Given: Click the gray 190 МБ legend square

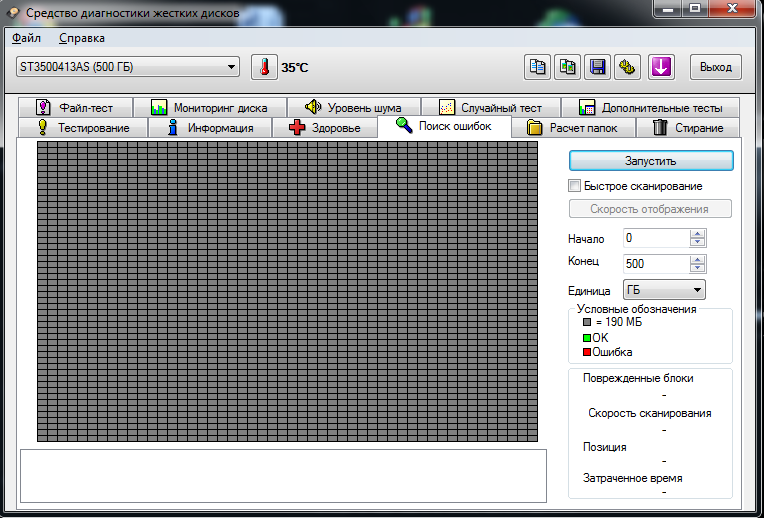Looking at the screenshot, I should 587,322.
